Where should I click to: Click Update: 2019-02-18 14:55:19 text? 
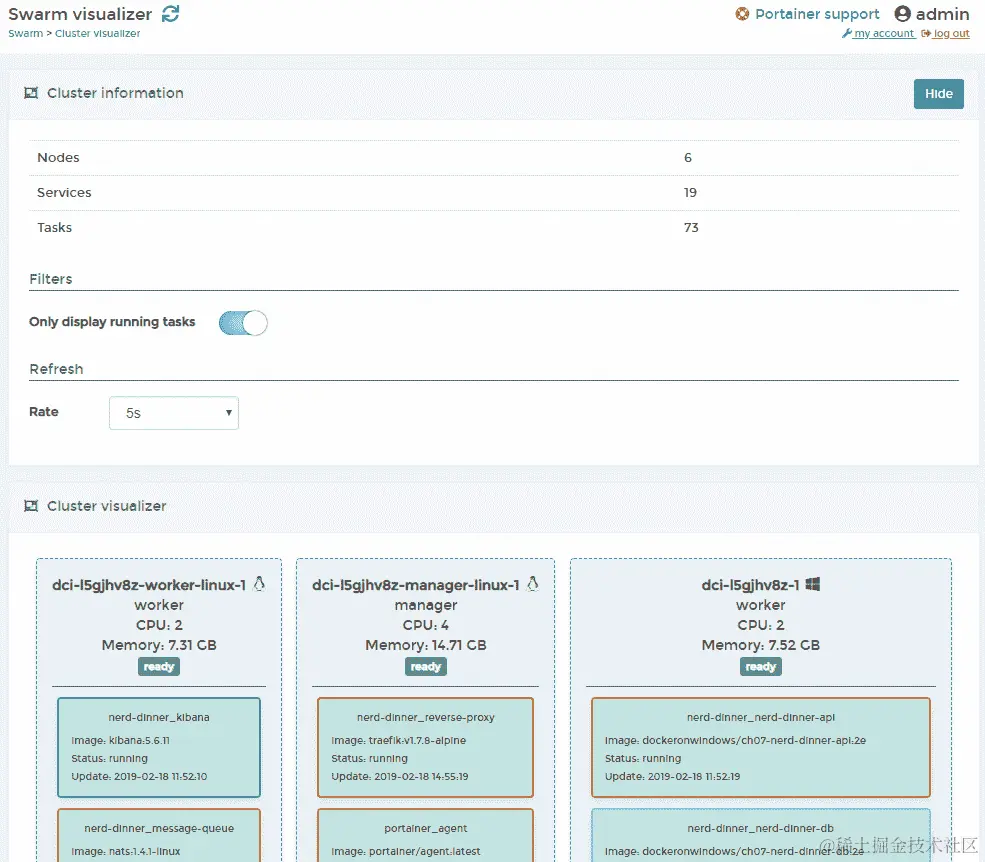400,777
